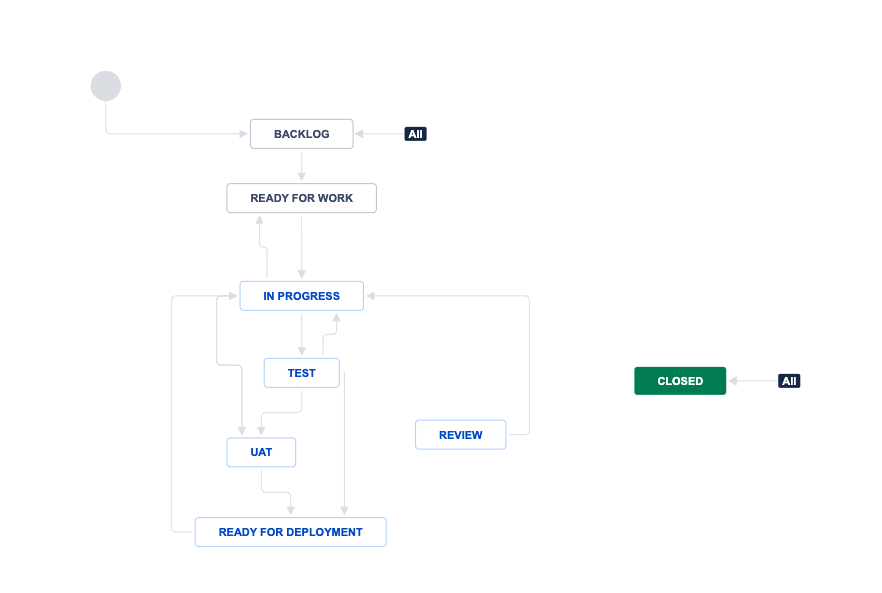Select the READY FOR DEPLOYMENT status node

point(290,532)
